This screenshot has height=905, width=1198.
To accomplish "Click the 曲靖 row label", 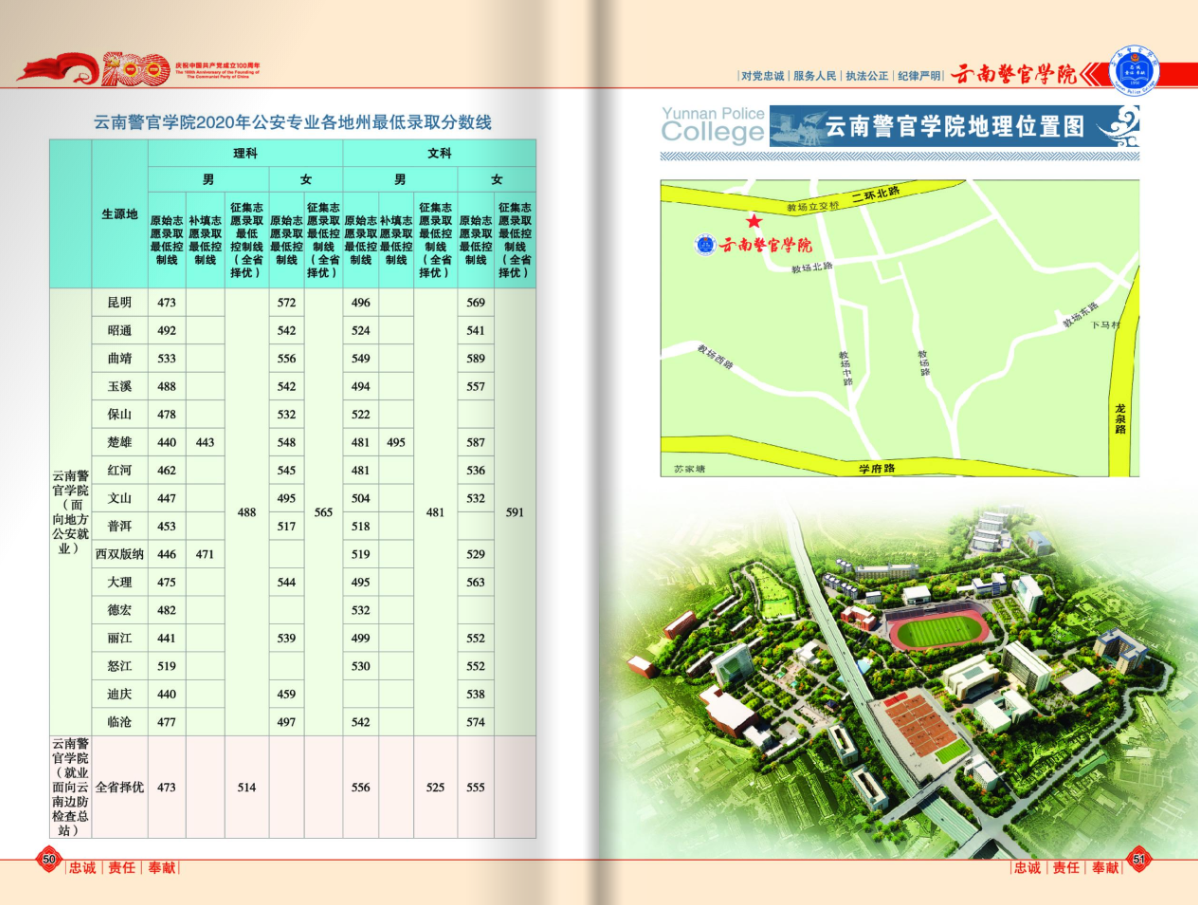I will tap(120, 358).
